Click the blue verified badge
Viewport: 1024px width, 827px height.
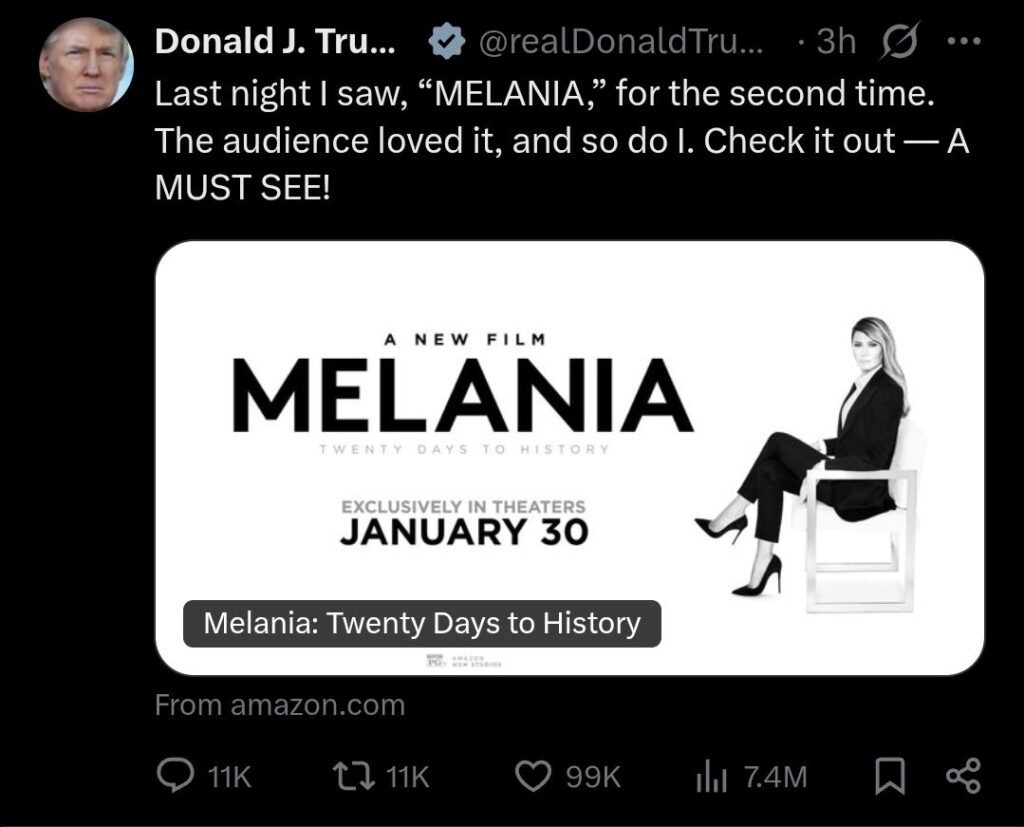click(x=444, y=41)
